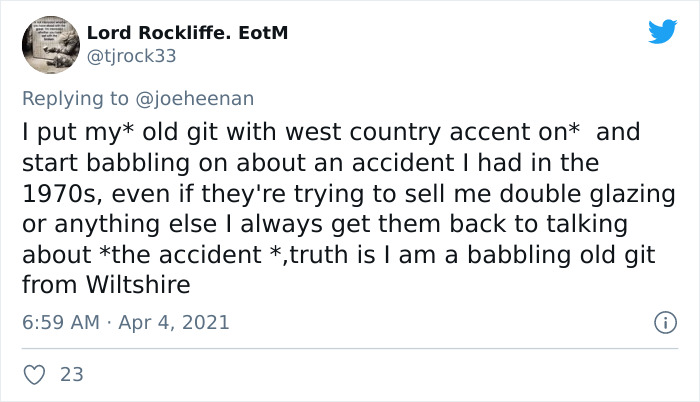Open the tweet info circle icon
This screenshot has width=700, height=402.
(x=663, y=322)
